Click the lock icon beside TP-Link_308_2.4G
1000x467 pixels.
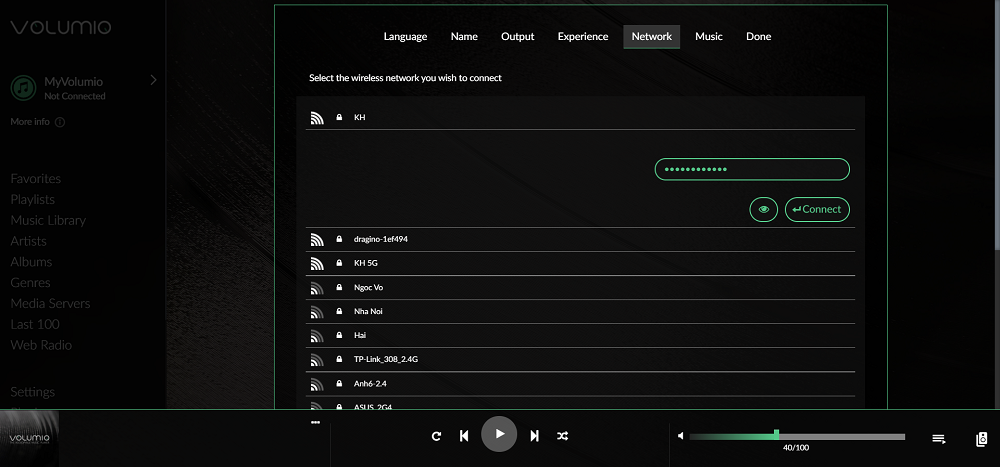tap(339, 360)
